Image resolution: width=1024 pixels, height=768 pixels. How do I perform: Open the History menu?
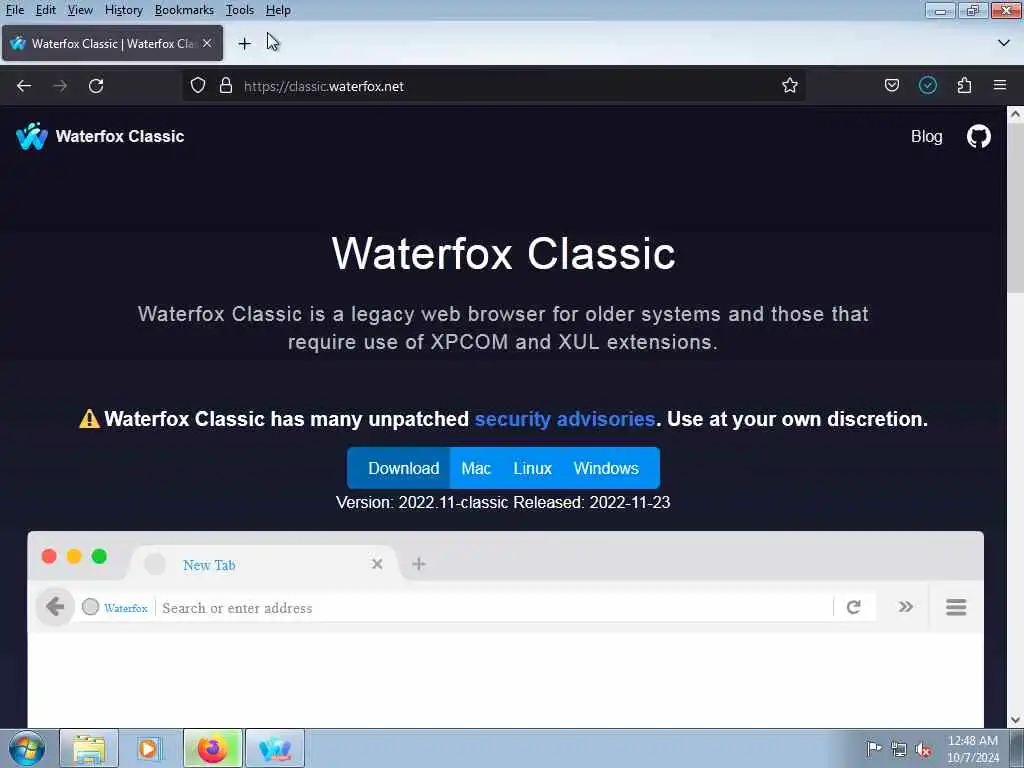coord(123,10)
